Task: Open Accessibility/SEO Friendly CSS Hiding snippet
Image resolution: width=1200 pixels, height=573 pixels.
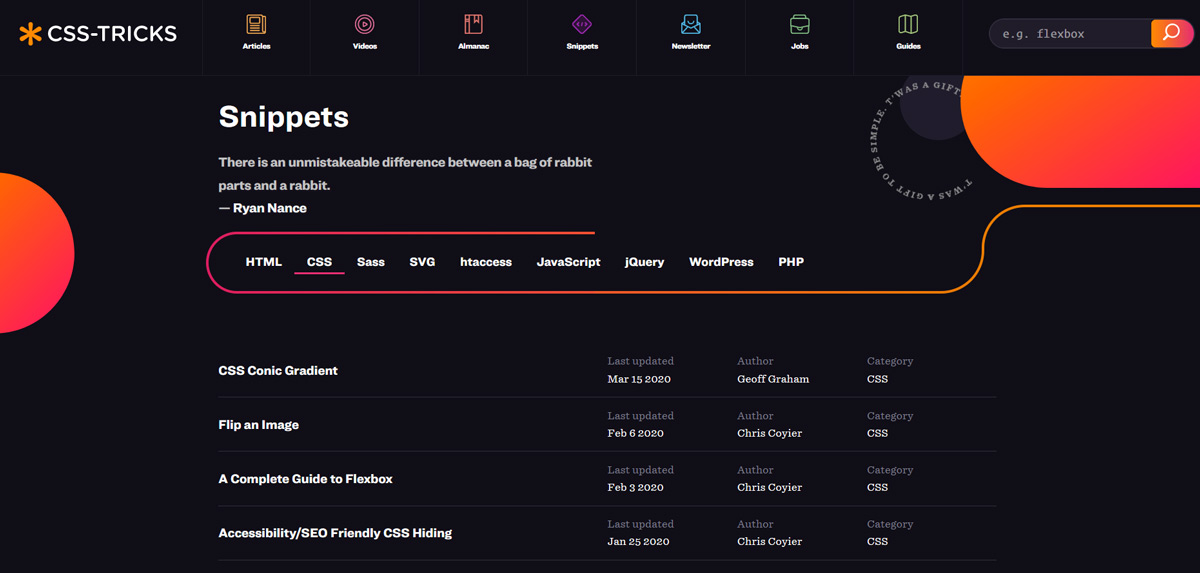Action: click(x=335, y=533)
